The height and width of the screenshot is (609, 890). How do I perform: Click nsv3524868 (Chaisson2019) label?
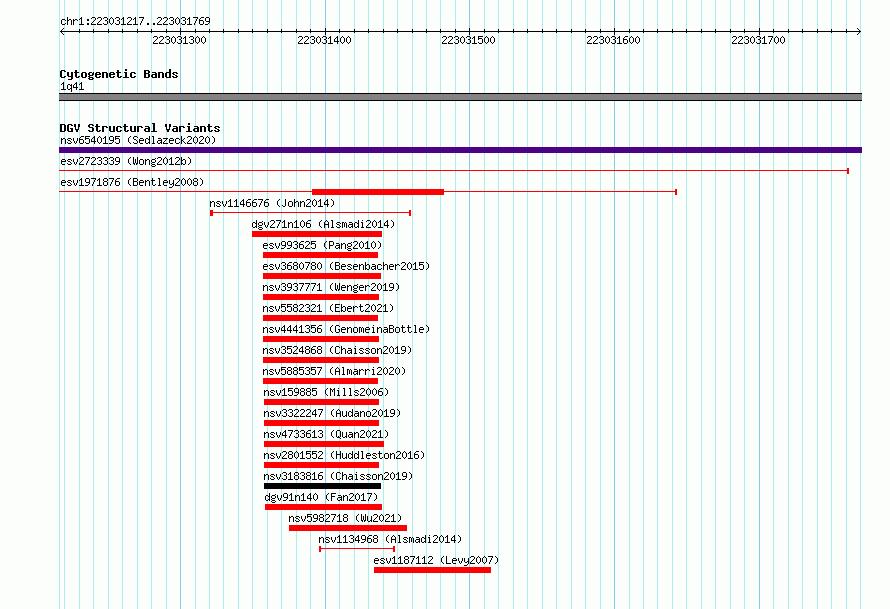337,350
